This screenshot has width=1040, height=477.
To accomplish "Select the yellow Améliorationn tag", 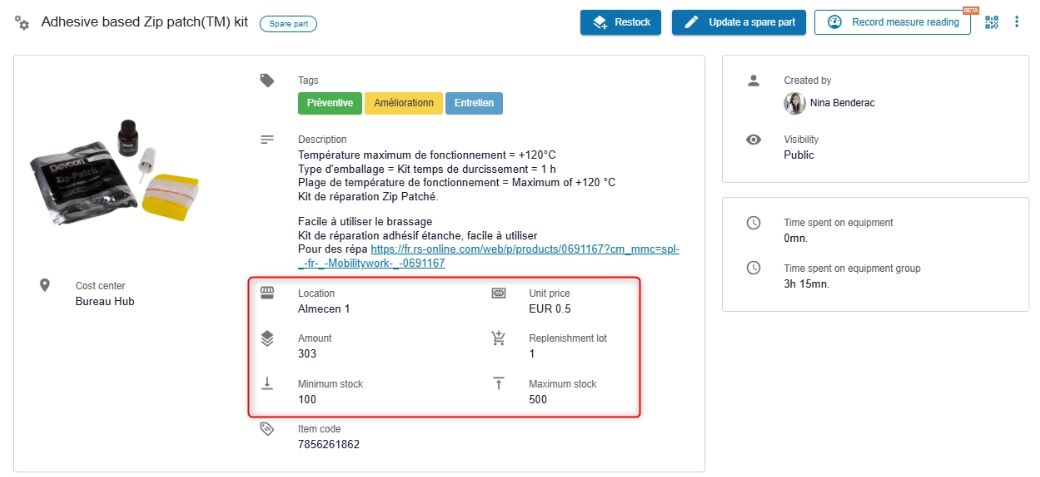I will (403, 103).
